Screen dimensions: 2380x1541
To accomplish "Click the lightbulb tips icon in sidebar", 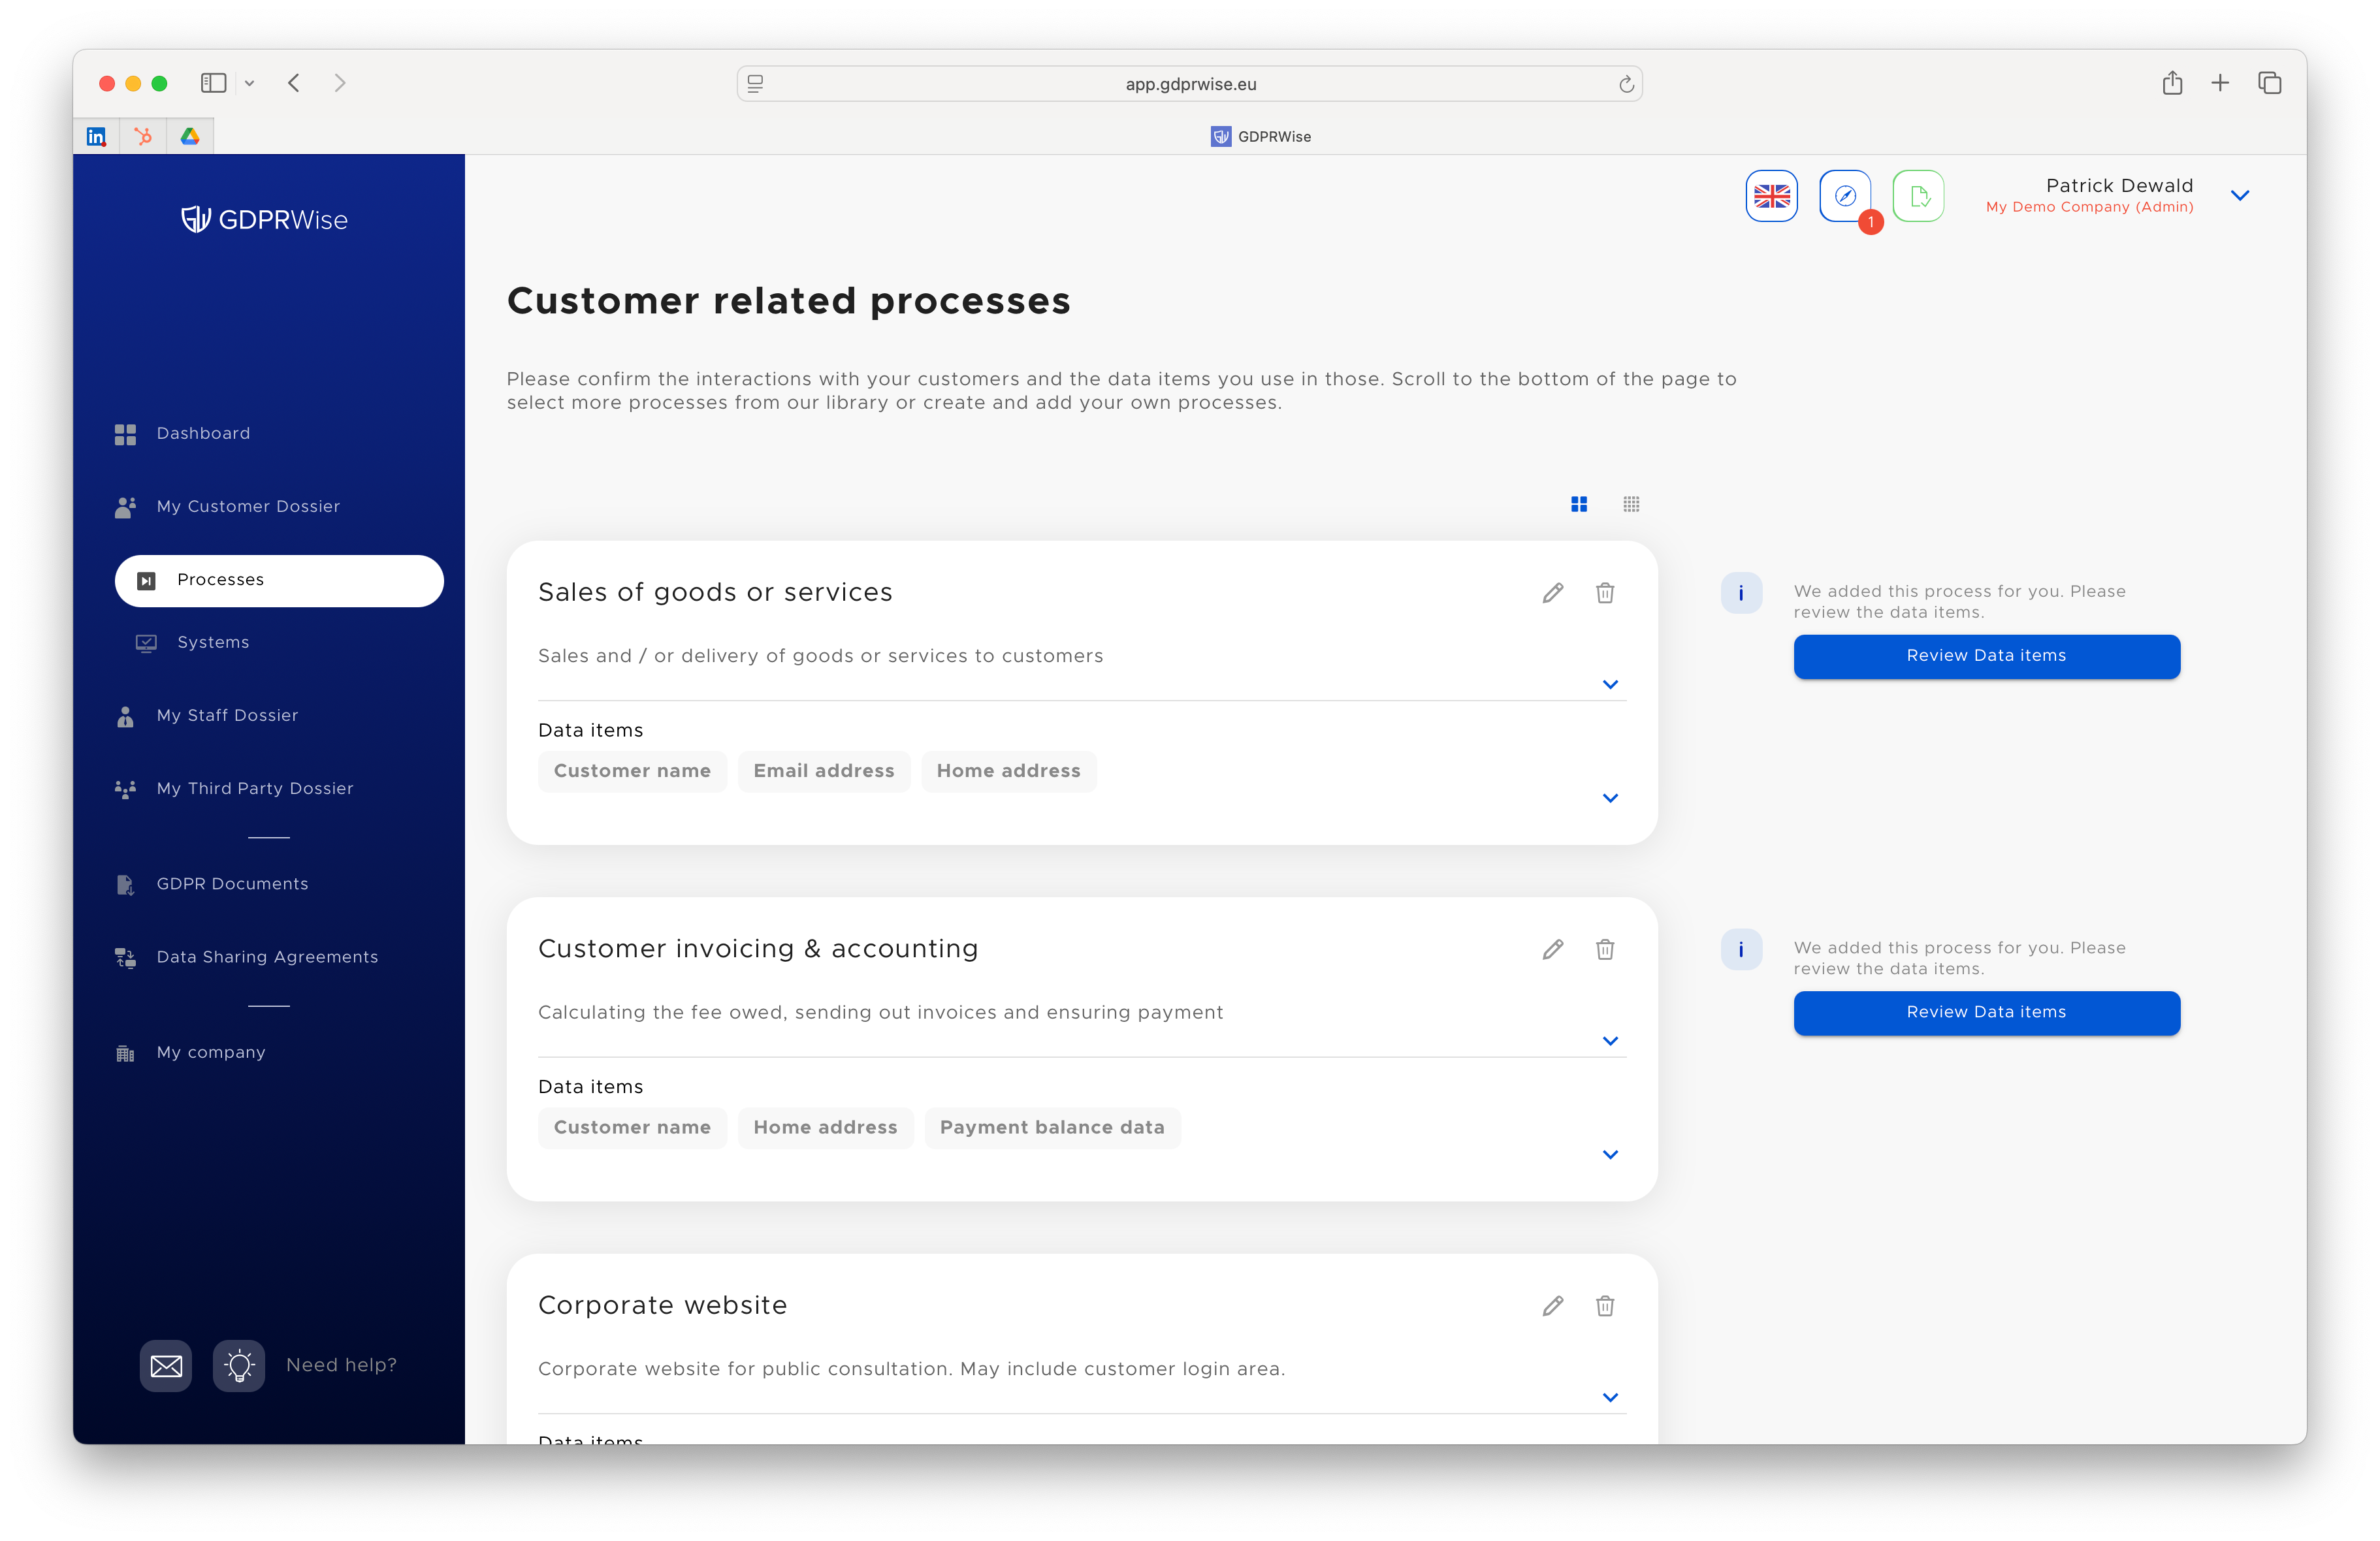I will pyautogui.click(x=239, y=1365).
